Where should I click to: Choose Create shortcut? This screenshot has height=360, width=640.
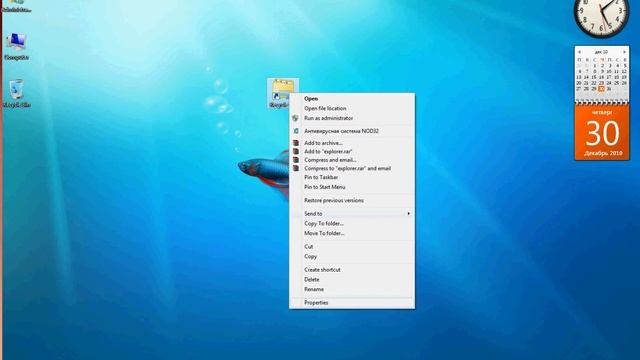(352, 270)
